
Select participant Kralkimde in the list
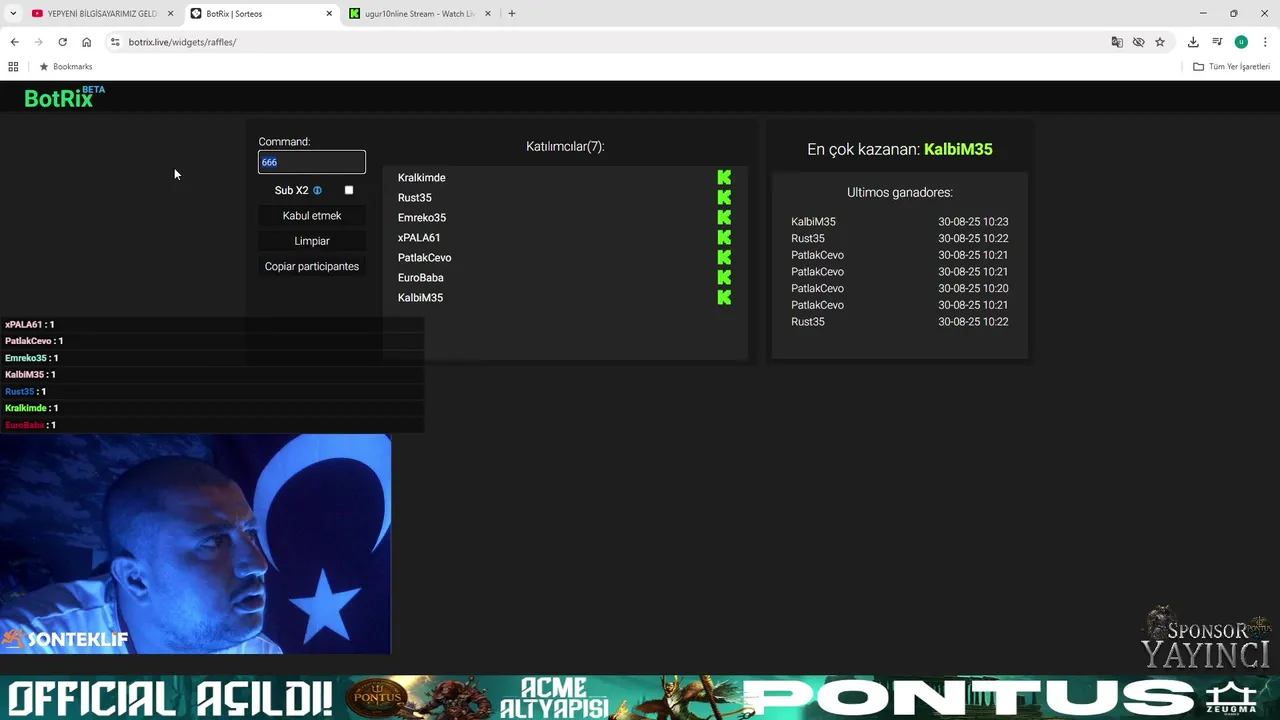click(422, 177)
